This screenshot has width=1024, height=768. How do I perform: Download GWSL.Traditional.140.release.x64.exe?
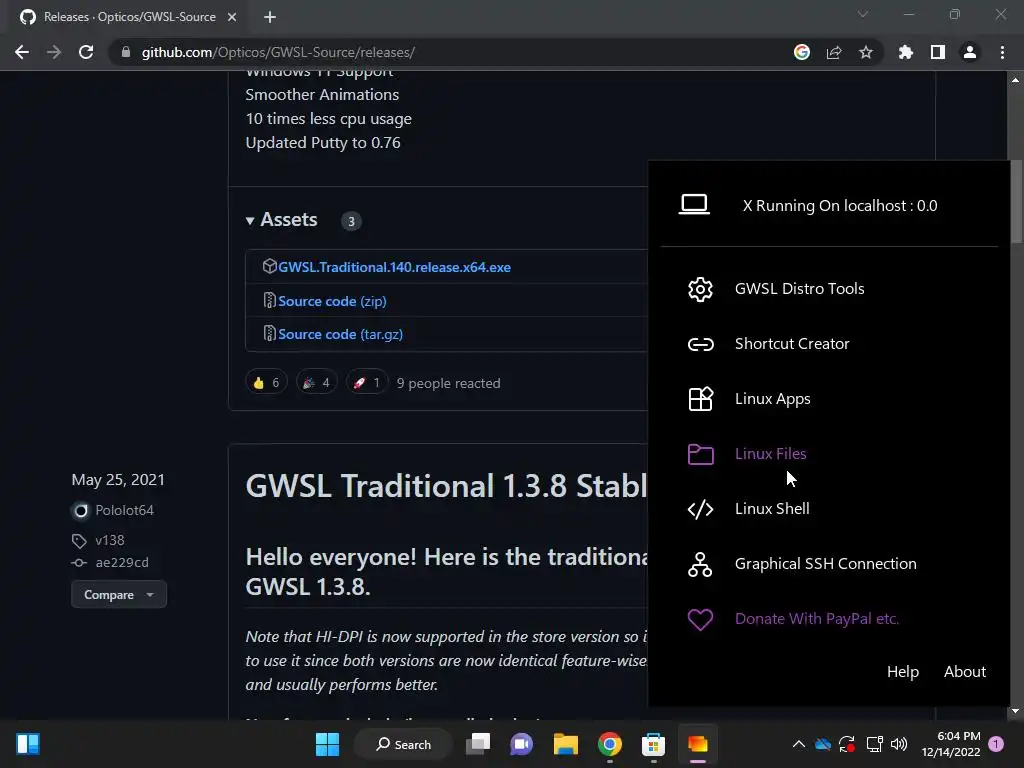pyautogui.click(x=394, y=267)
